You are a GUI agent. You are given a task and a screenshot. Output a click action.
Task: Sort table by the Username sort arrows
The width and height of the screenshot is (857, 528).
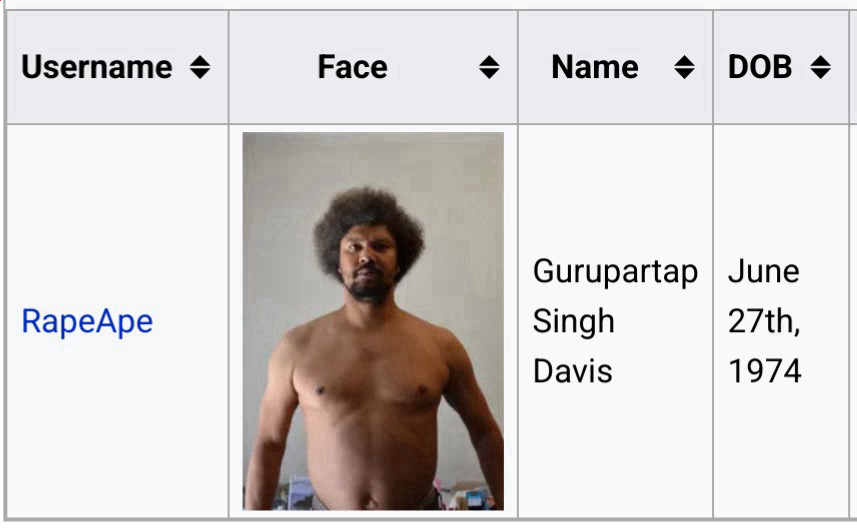[200, 67]
